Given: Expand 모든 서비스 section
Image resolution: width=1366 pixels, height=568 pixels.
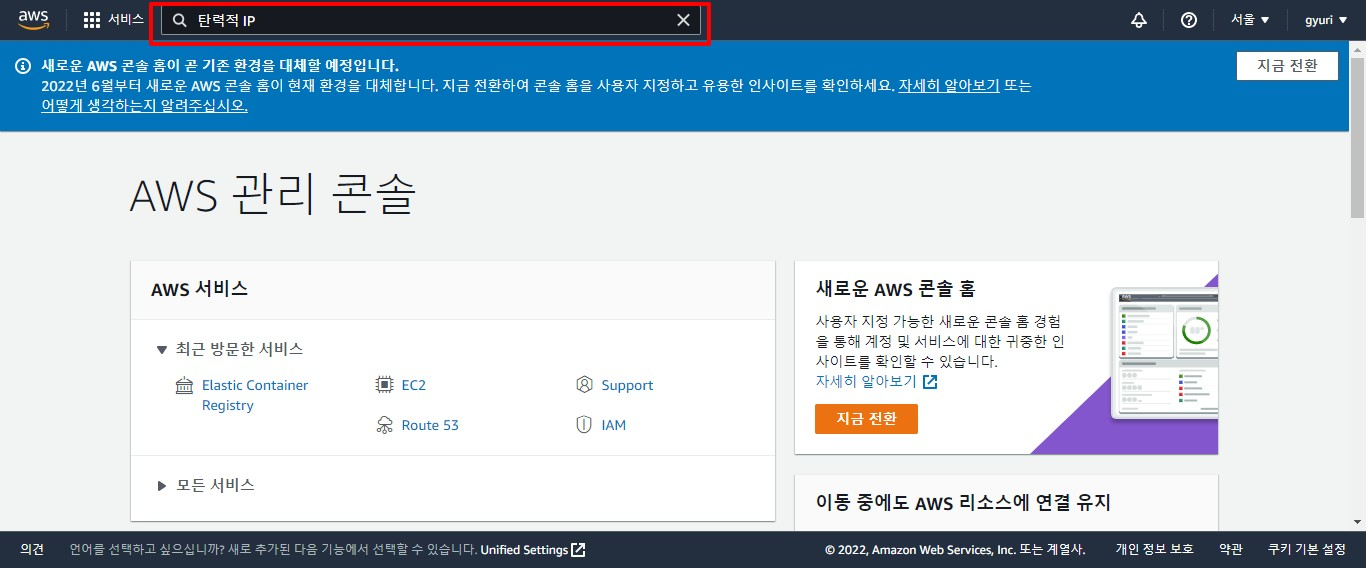Looking at the screenshot, I should coord(206,485).
